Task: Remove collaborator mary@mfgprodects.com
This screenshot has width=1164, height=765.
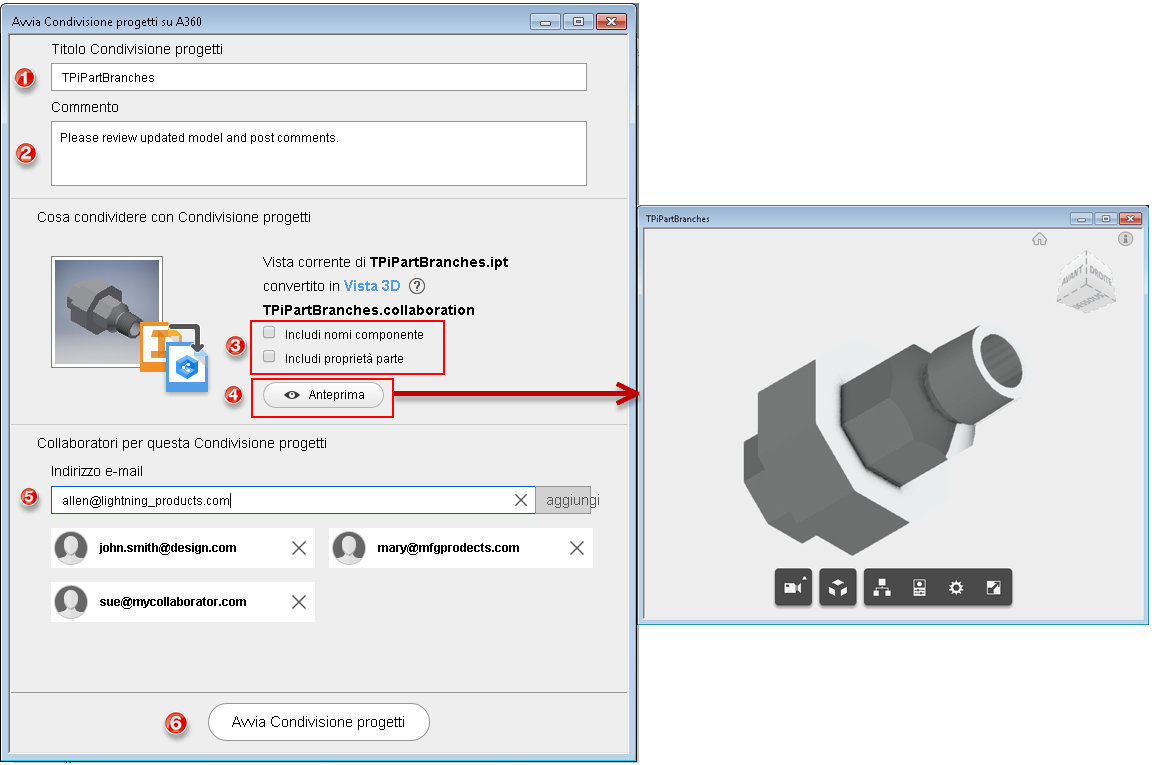Action: pos(577,548)
